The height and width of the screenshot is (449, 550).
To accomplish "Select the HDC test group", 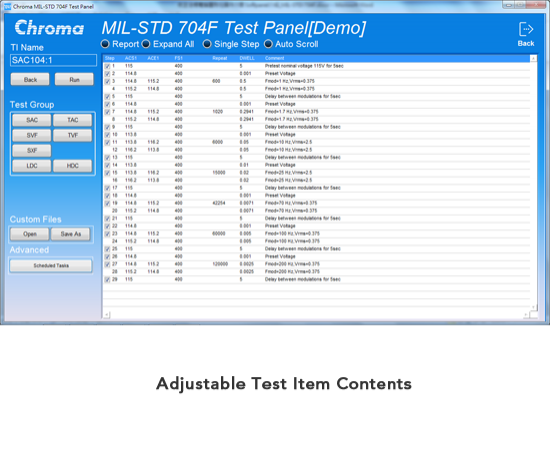I will click(x=73, y=166).
